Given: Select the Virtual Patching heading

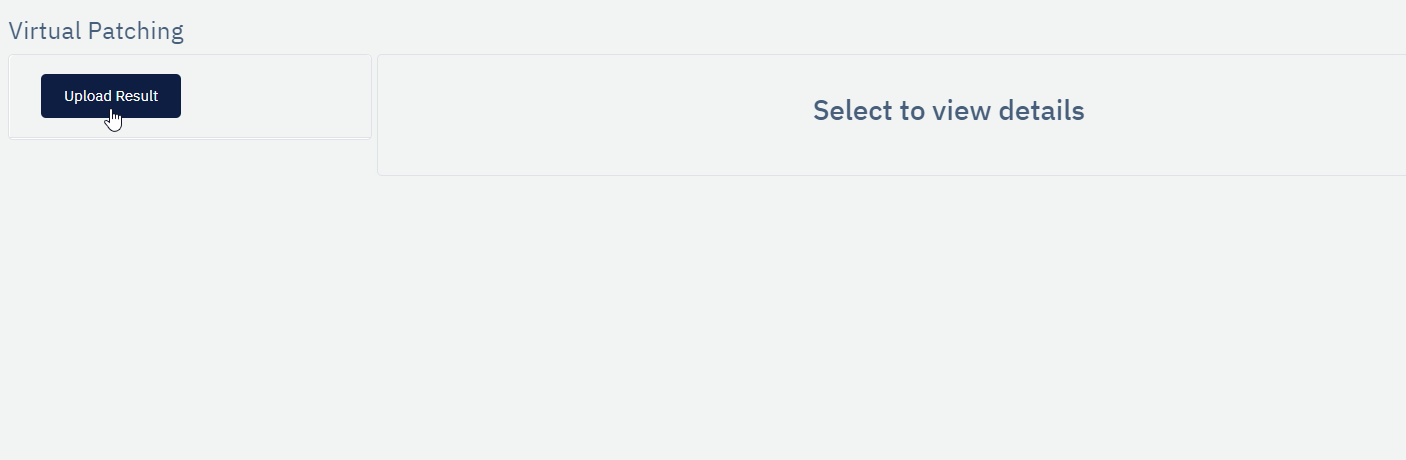Looking at the screenshot, I should tap(96, 31).
